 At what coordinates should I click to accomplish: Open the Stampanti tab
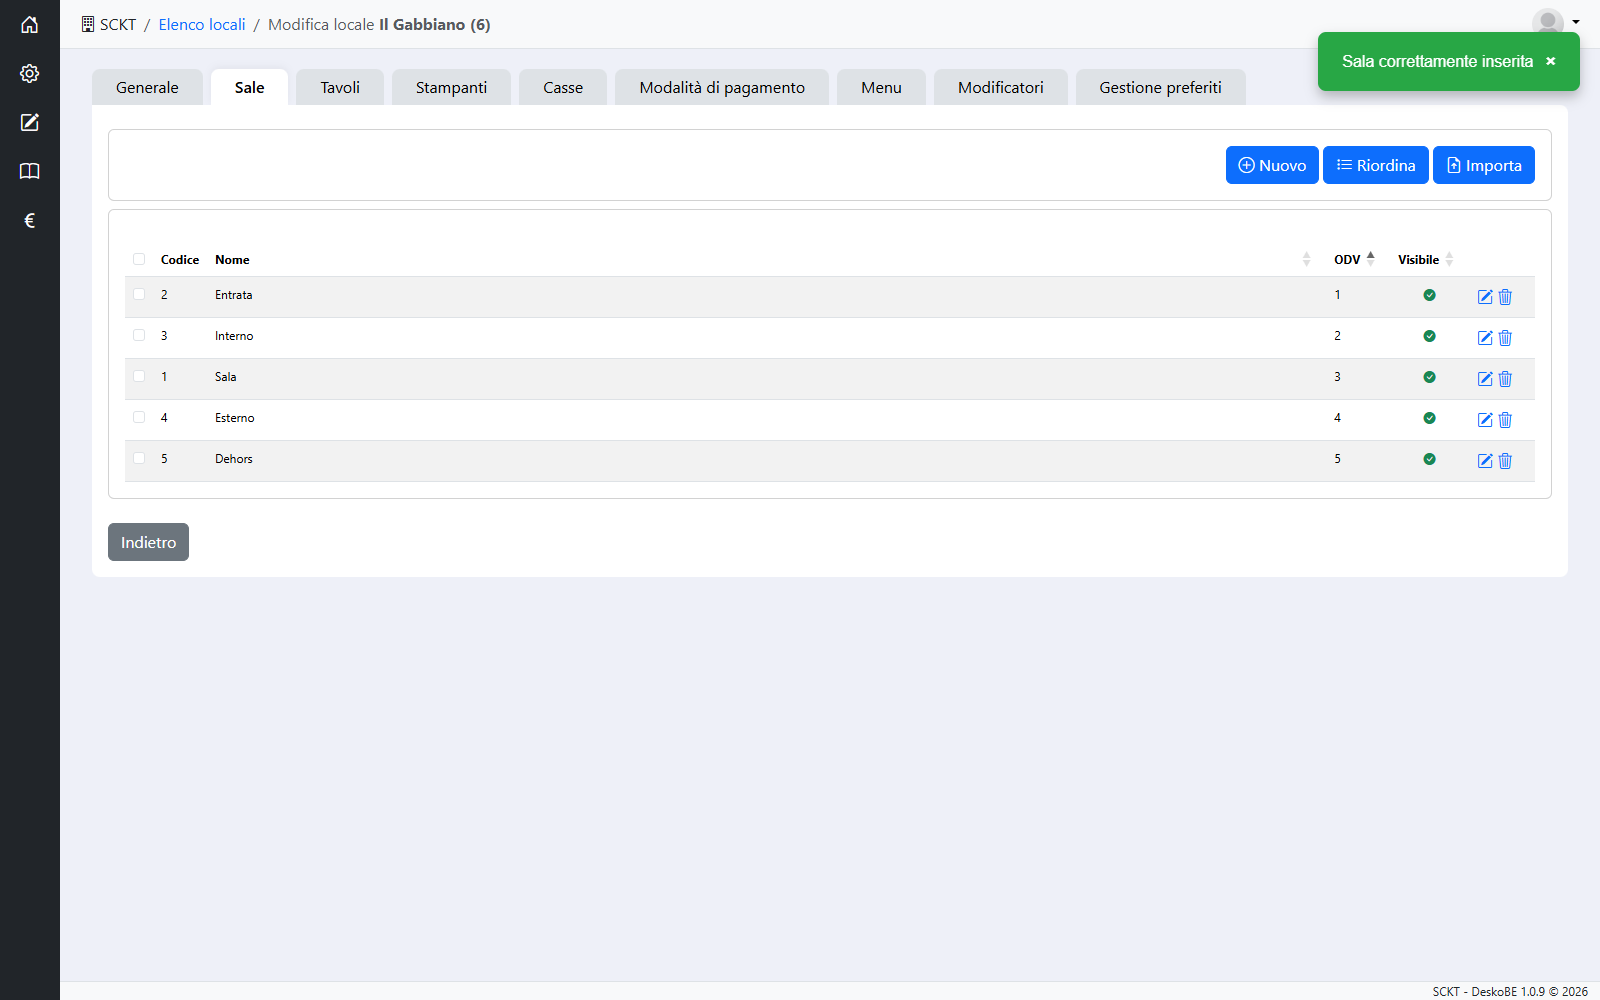pos(451,87)
